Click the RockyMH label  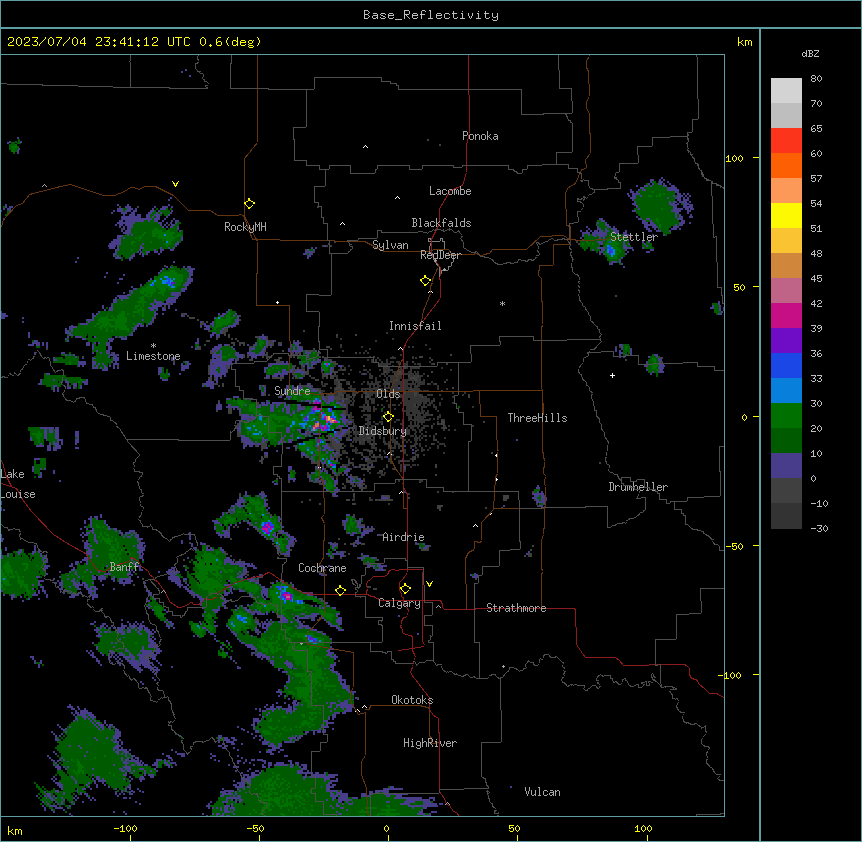[245, 227]
